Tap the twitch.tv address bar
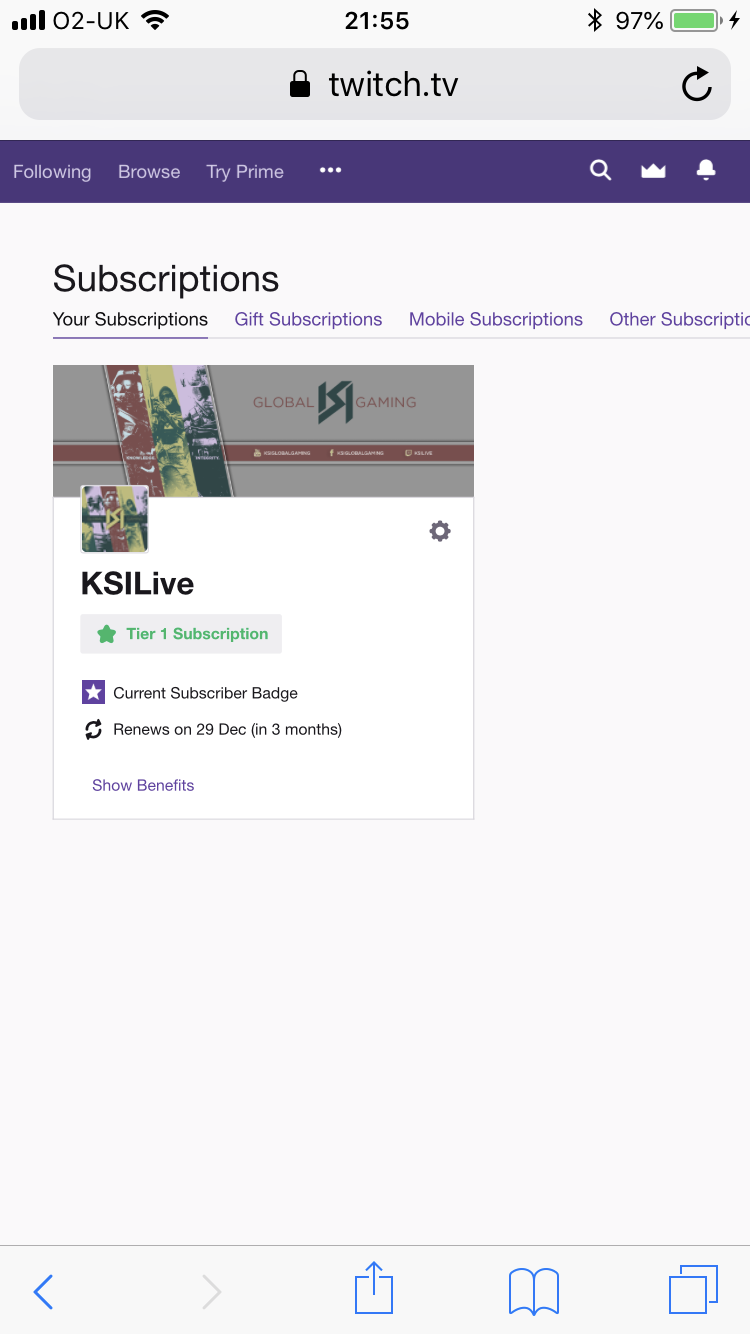This screenshot has width=750, height=1334. [x=374, y=85]
